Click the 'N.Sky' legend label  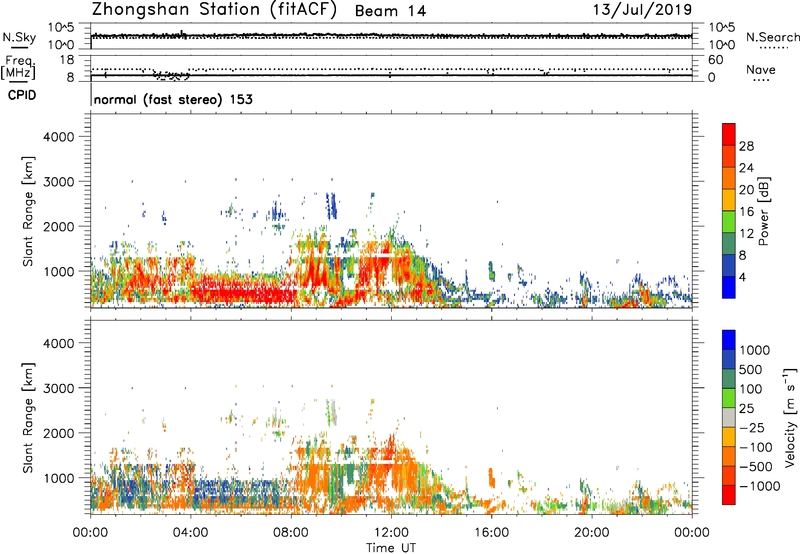(x=19, y=37)
